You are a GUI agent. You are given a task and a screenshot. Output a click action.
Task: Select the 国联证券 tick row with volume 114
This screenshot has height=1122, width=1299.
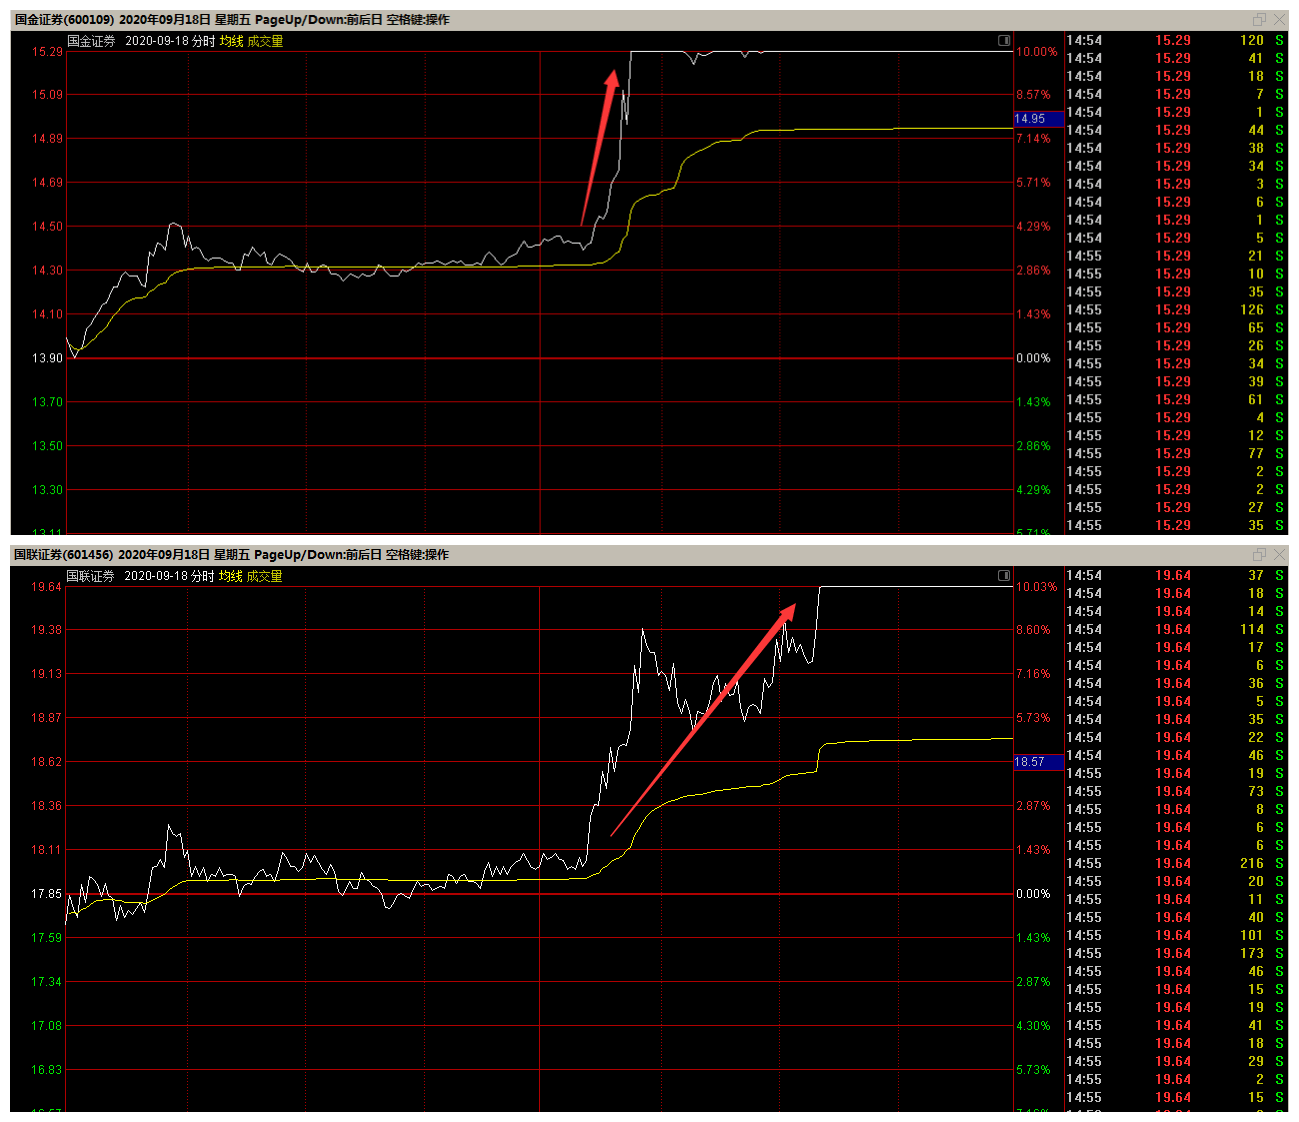pyautogui.click(x=1176, y=629)
